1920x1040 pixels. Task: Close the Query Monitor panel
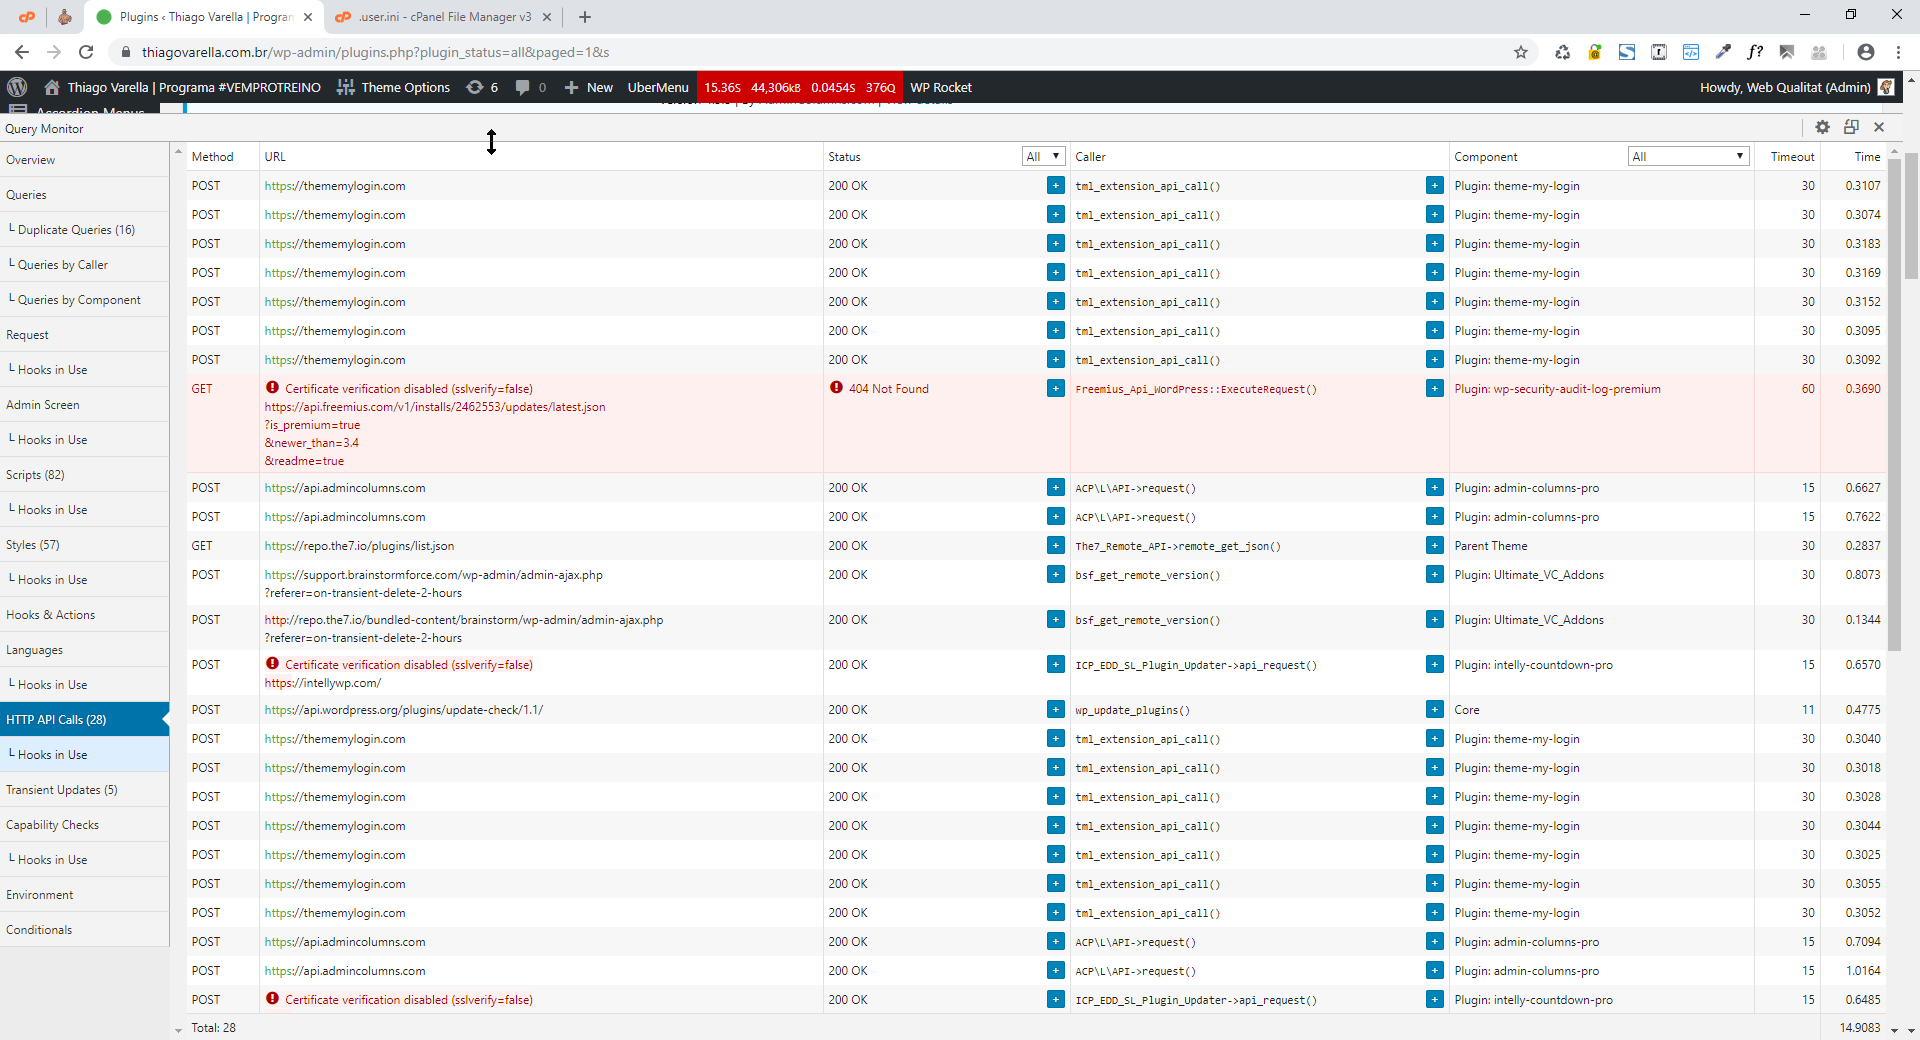1879,127
